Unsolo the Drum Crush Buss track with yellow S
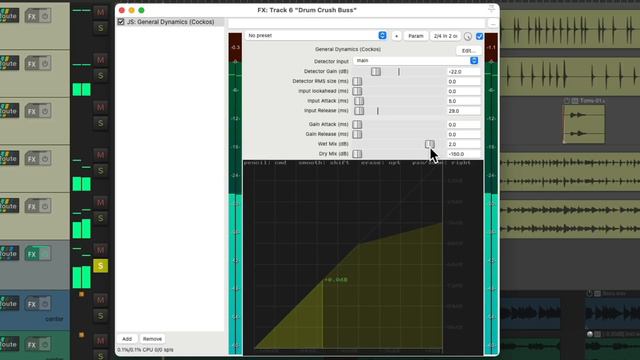 click(x=100, y=266)
